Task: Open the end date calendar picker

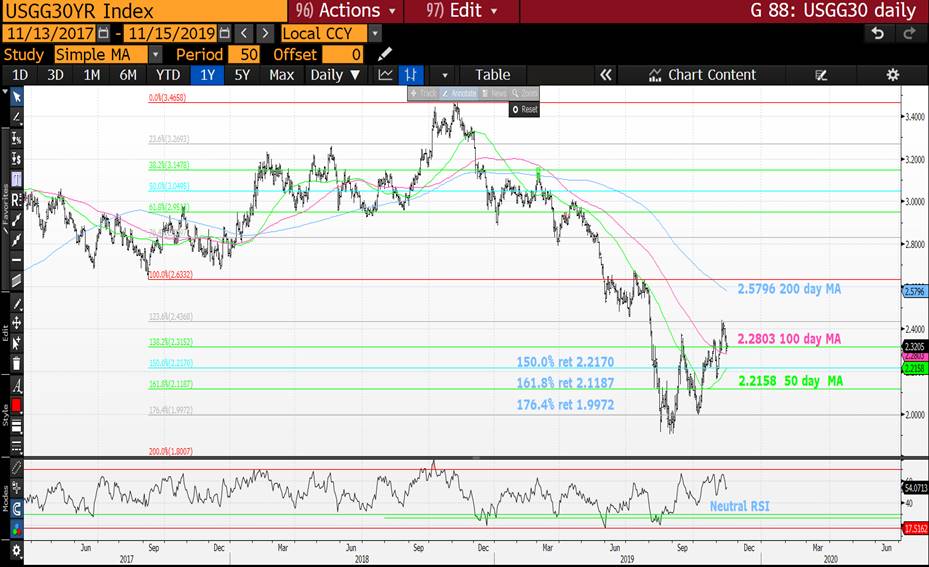Action: coord(225,33)
